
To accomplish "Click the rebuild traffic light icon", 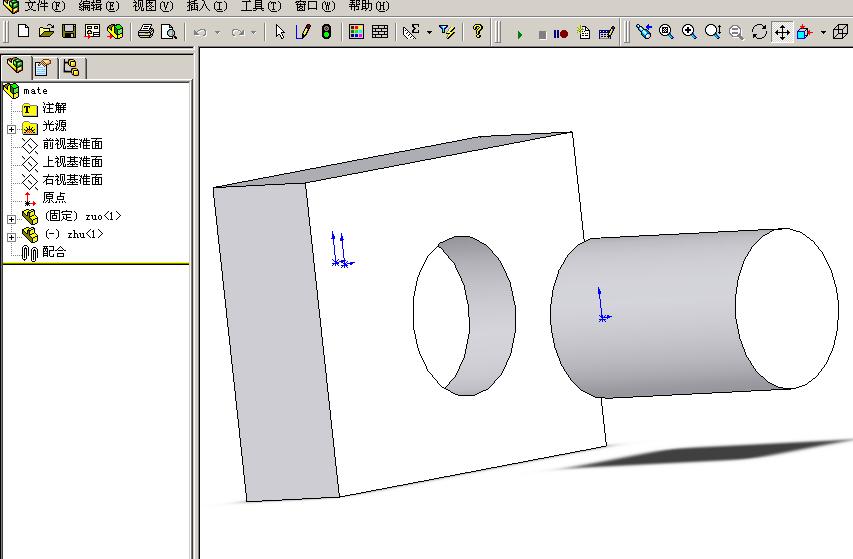I will (x=326, y=32).
